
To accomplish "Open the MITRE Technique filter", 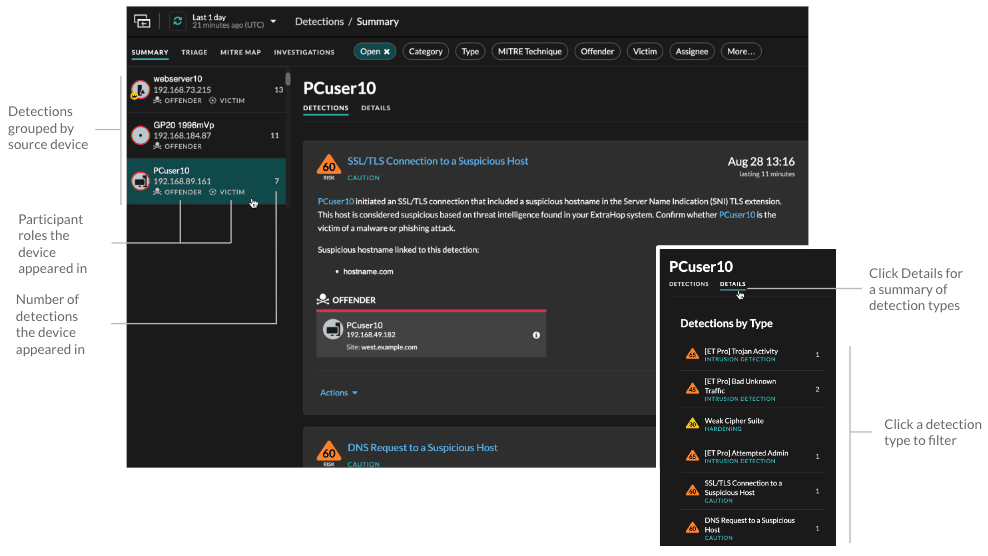I will tap(529, 52).
